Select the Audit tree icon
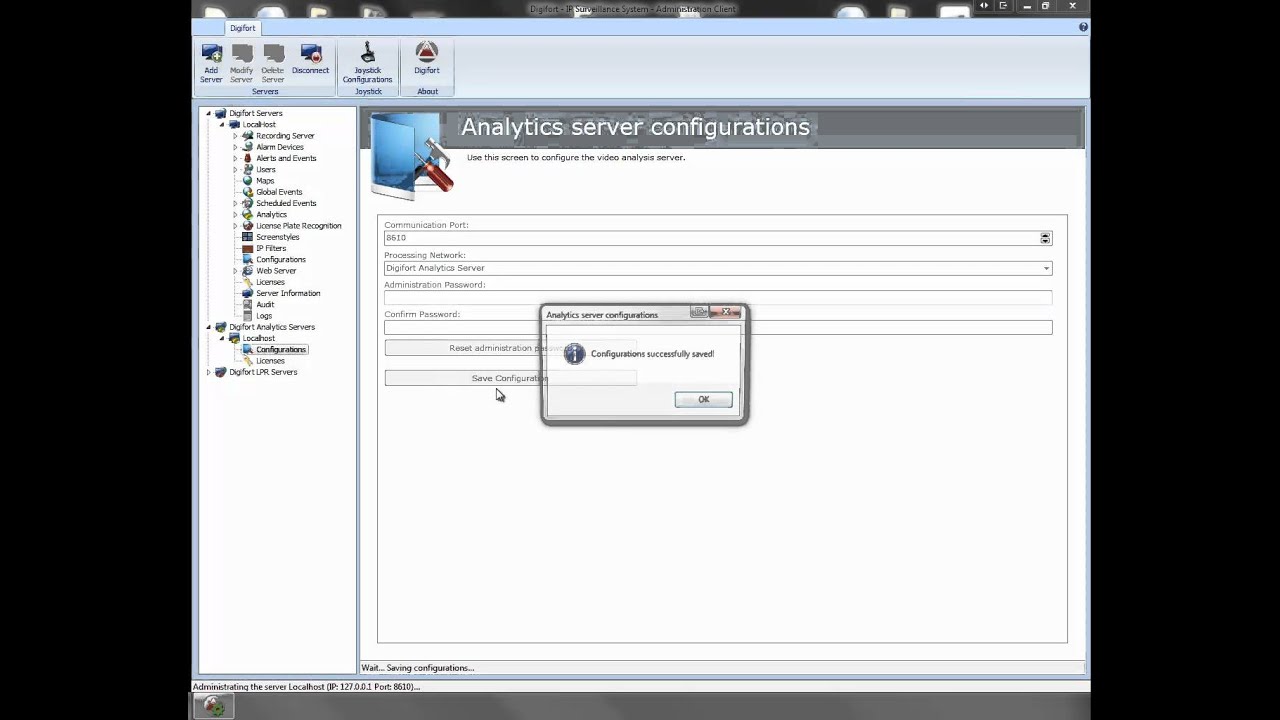 coord(247,305)
